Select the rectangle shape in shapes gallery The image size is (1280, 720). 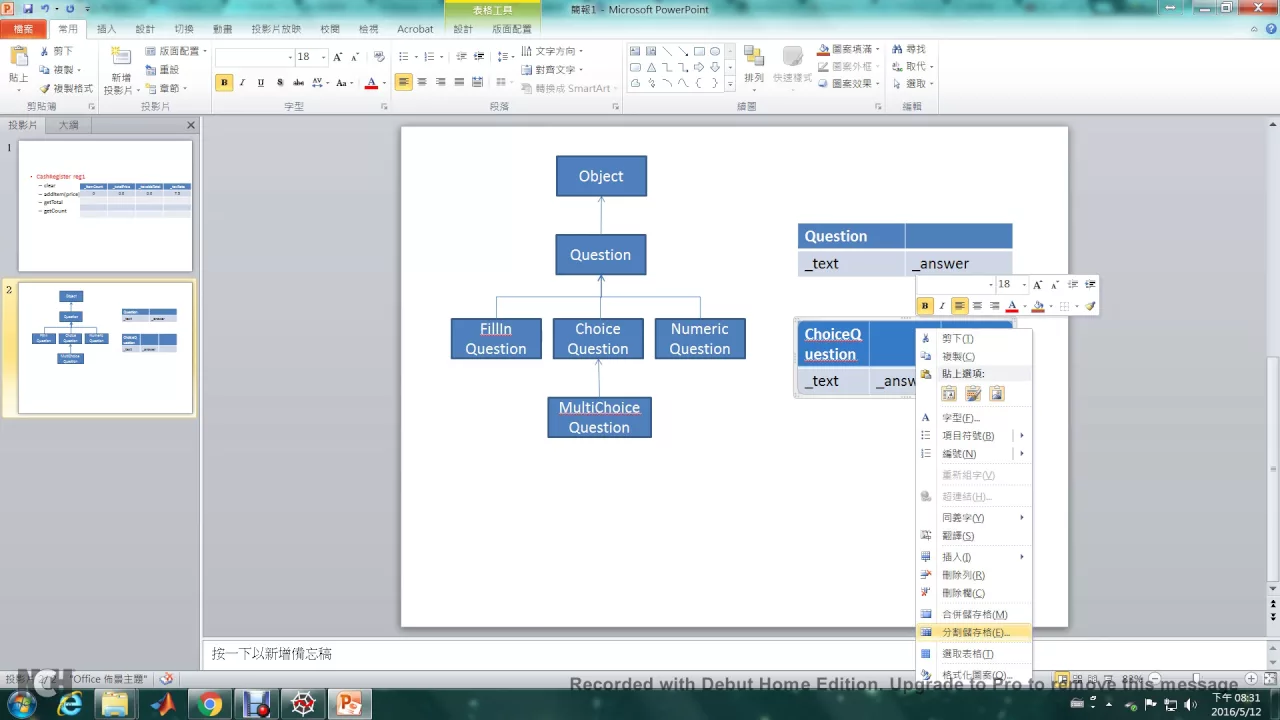tap(700, 52)
